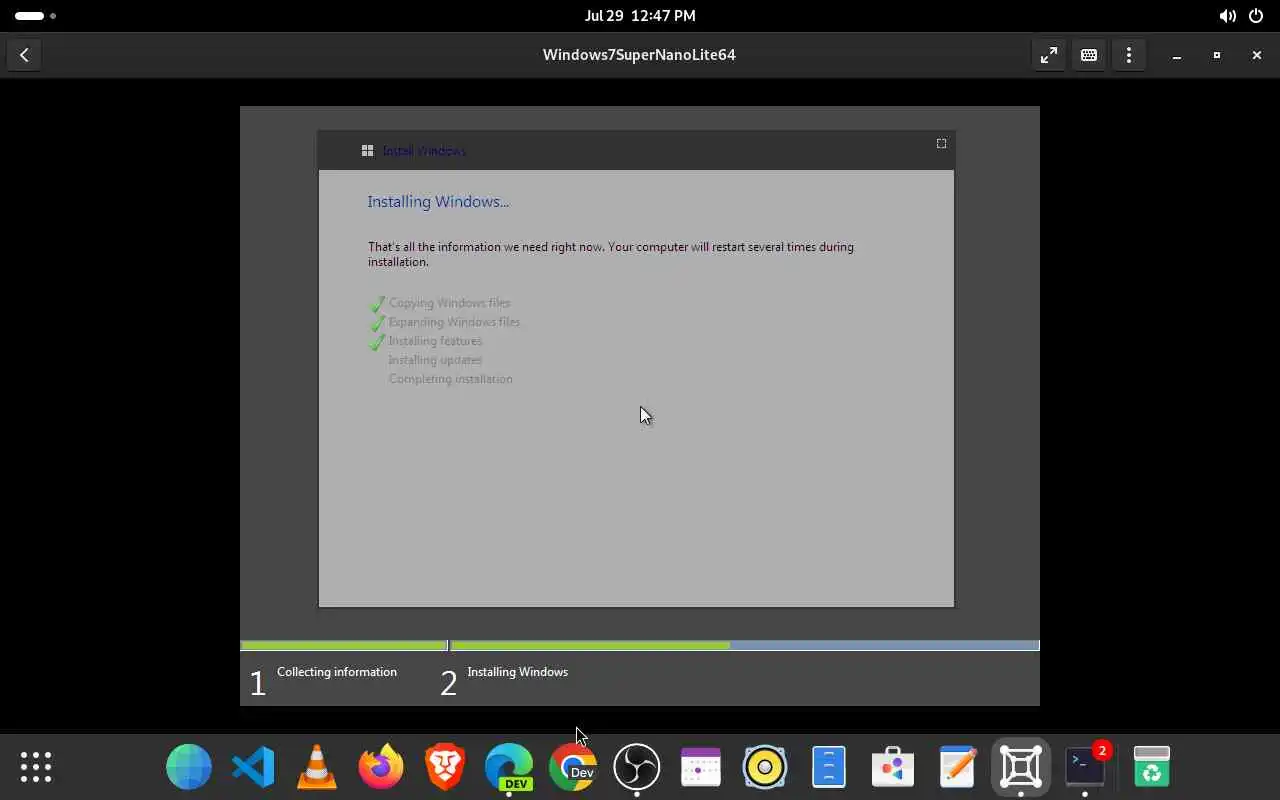Click the Installing Windows stage progress bar
The image size is (1280, 800).
[745, 646]
